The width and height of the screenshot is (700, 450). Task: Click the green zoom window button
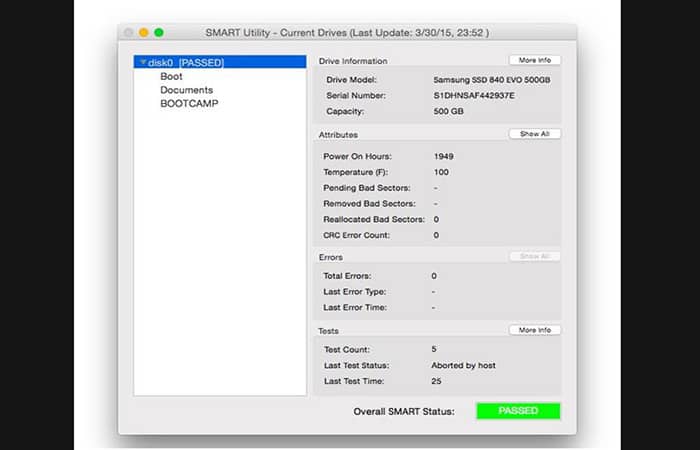(159, 33)
